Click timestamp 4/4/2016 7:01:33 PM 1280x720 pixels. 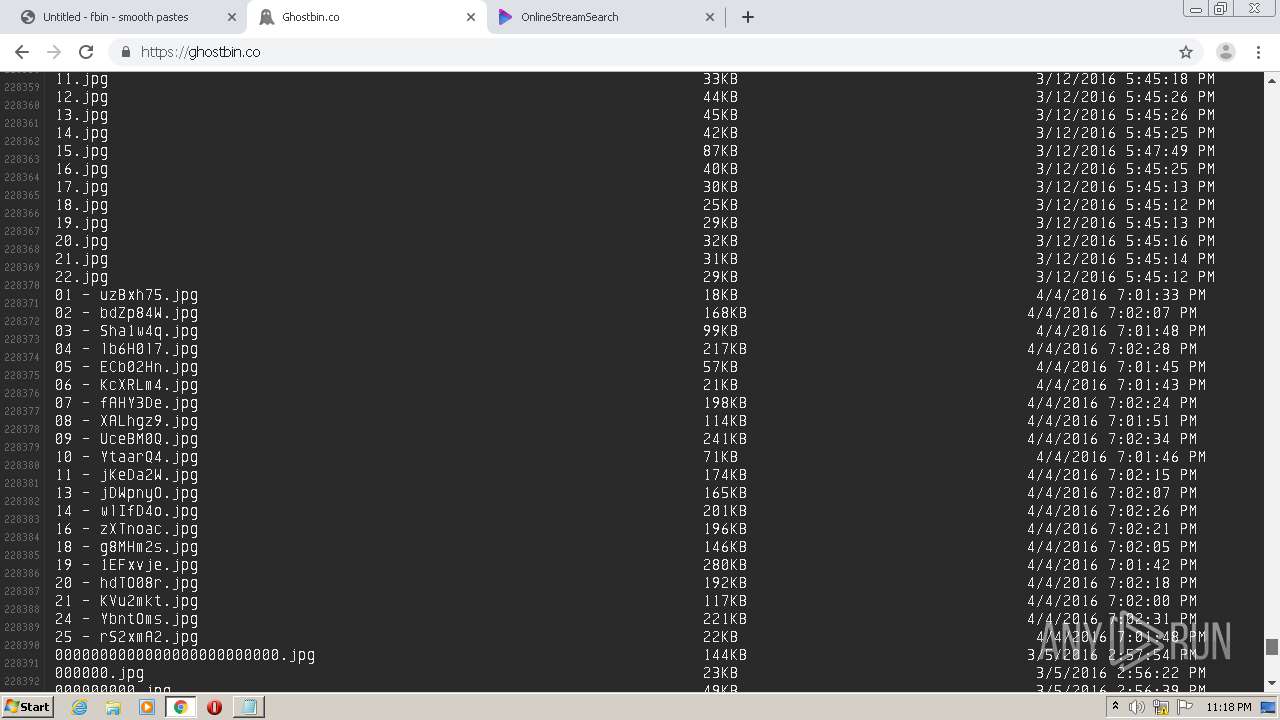coord(1121,295)
